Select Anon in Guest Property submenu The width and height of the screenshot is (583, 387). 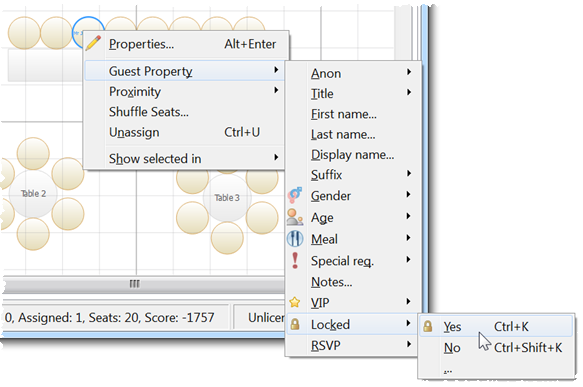tap(353, 73)
